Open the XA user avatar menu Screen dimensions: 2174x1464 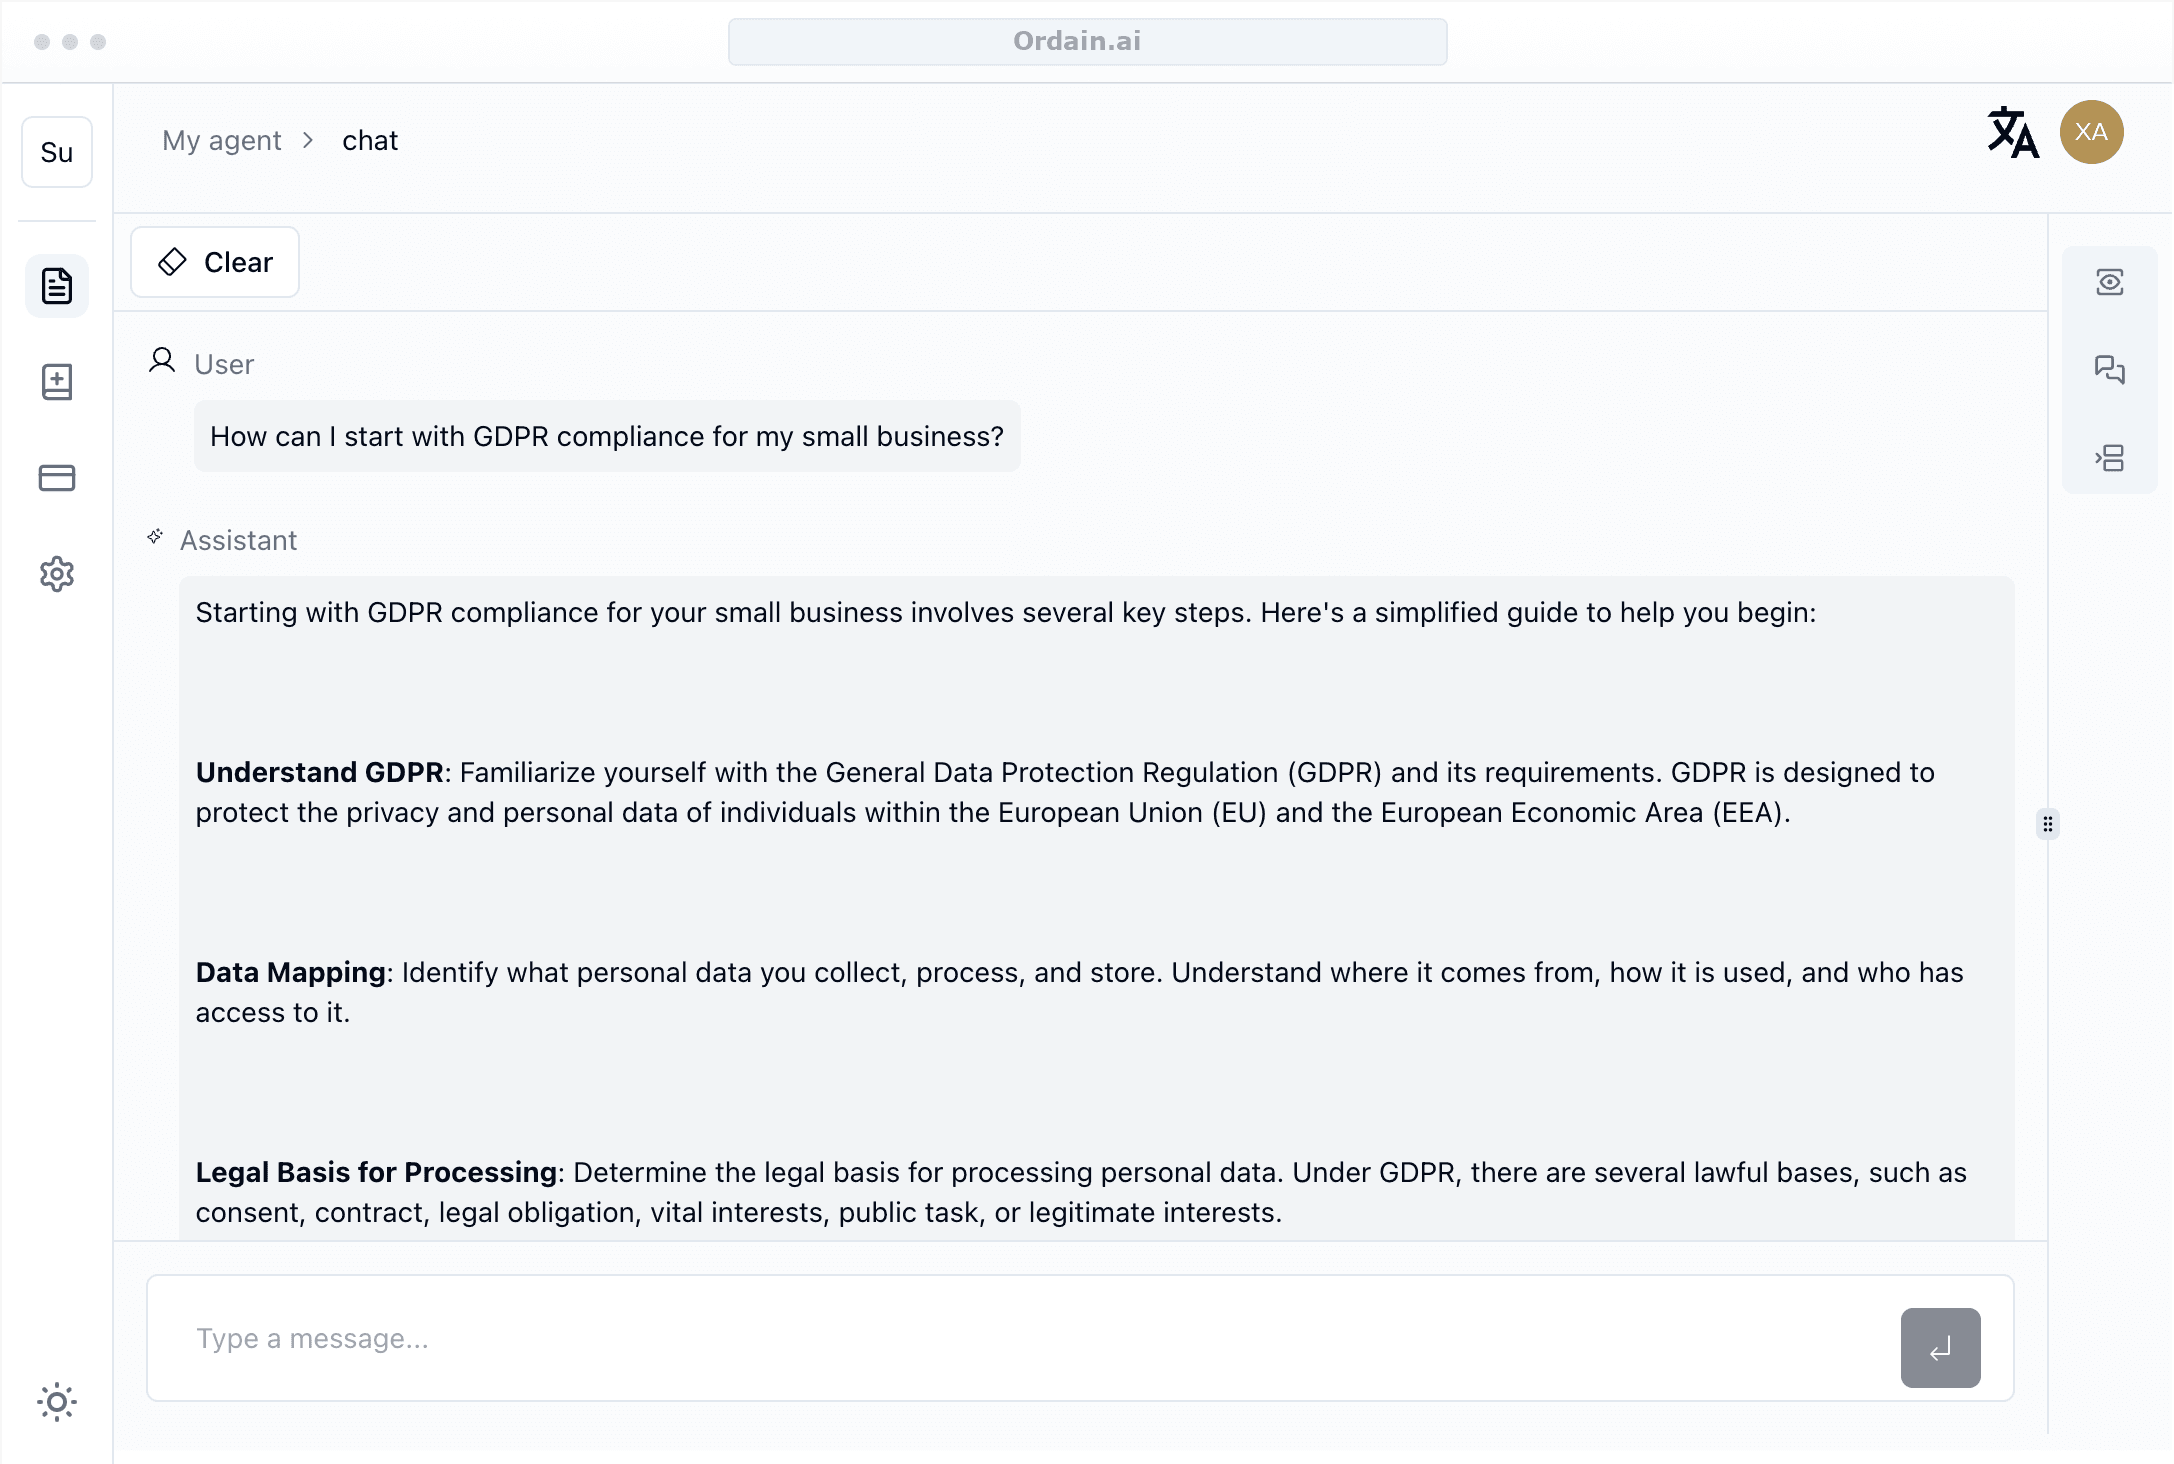2091,132
